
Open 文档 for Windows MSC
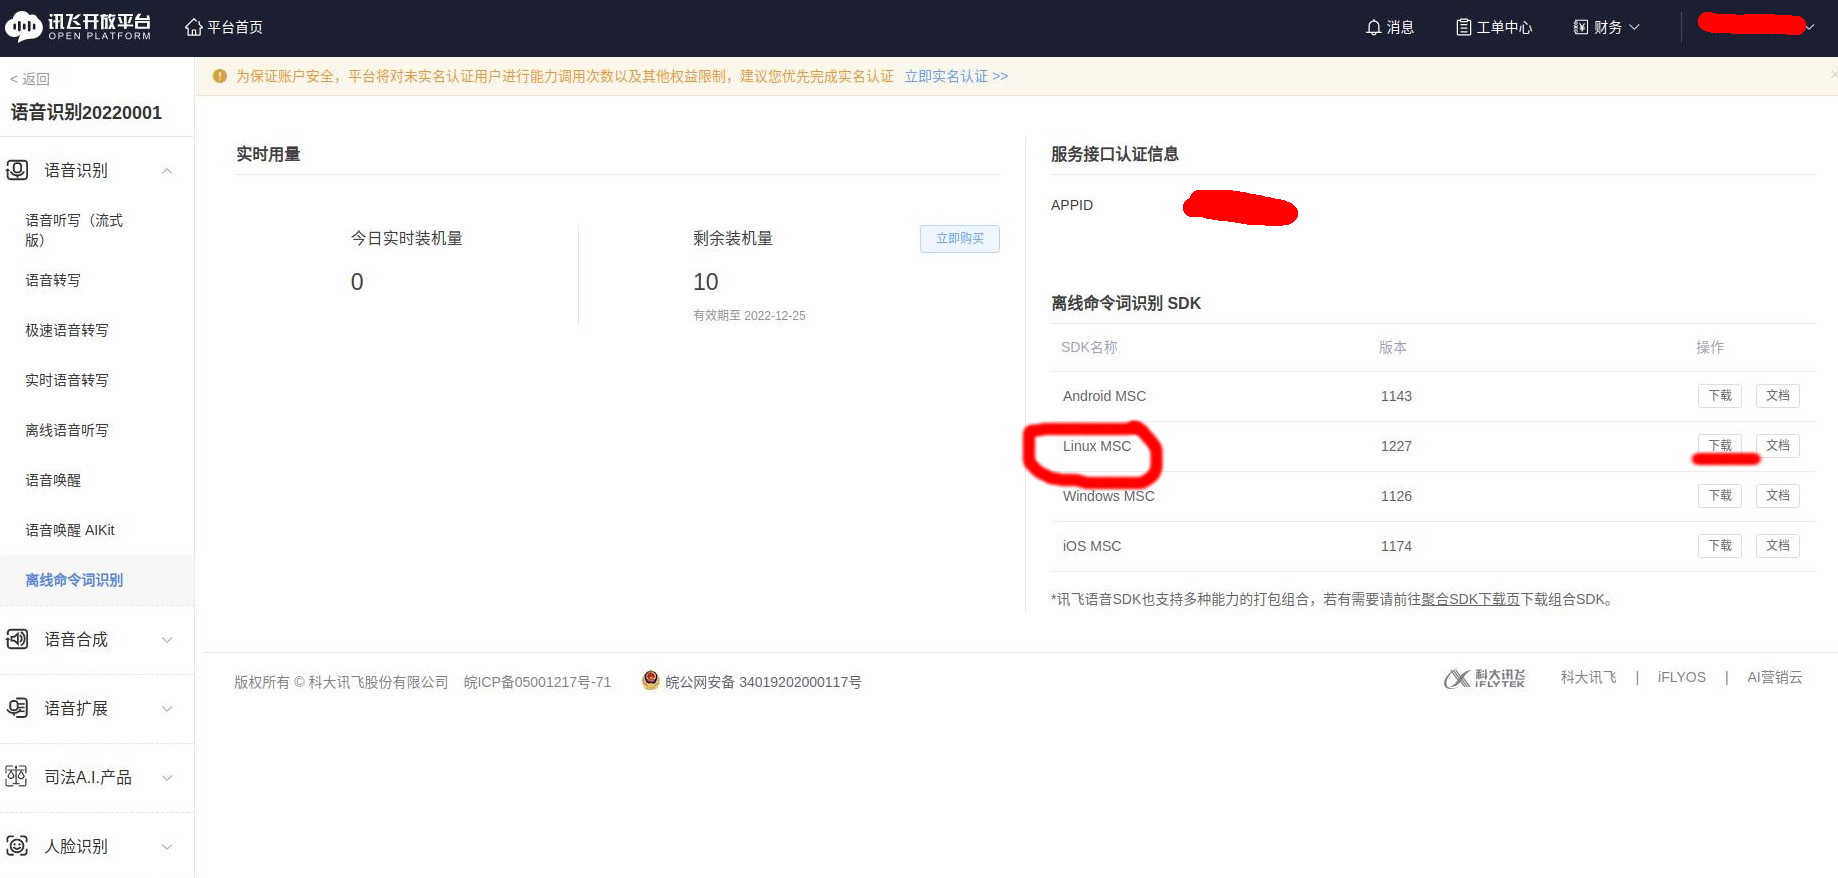(x=1778, y=496)
